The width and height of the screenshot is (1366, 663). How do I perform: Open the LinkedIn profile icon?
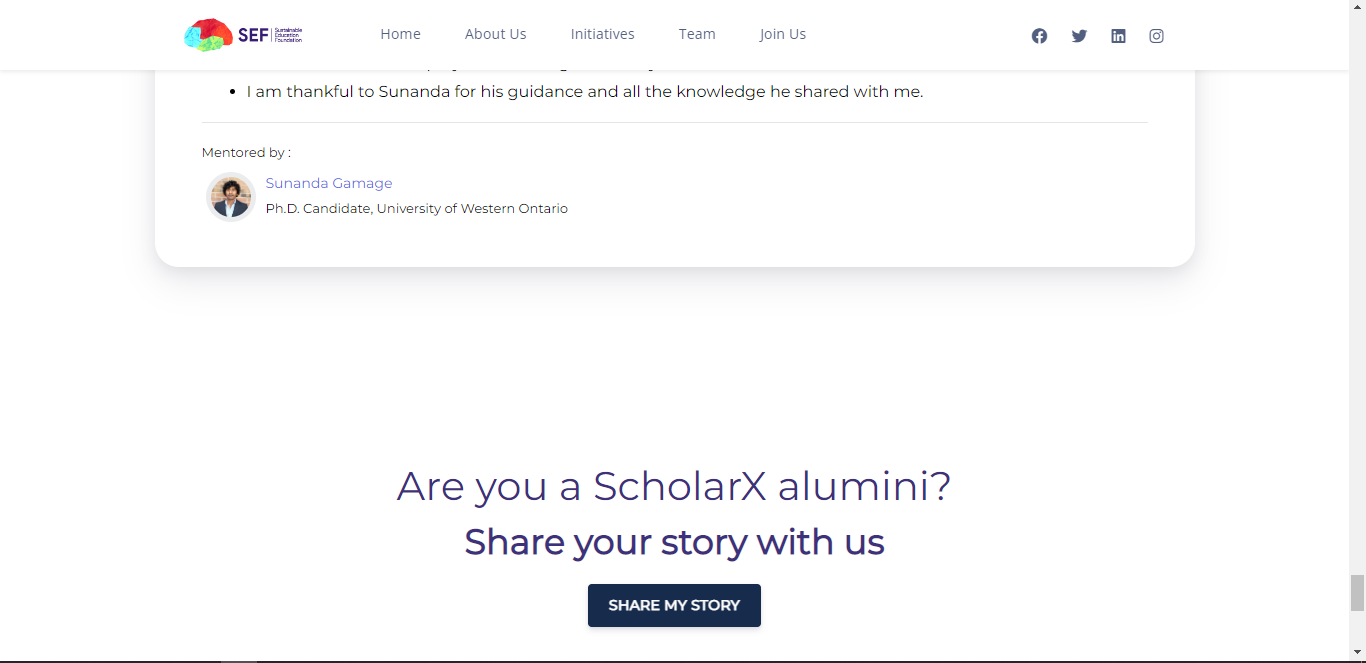(1118, 35)
